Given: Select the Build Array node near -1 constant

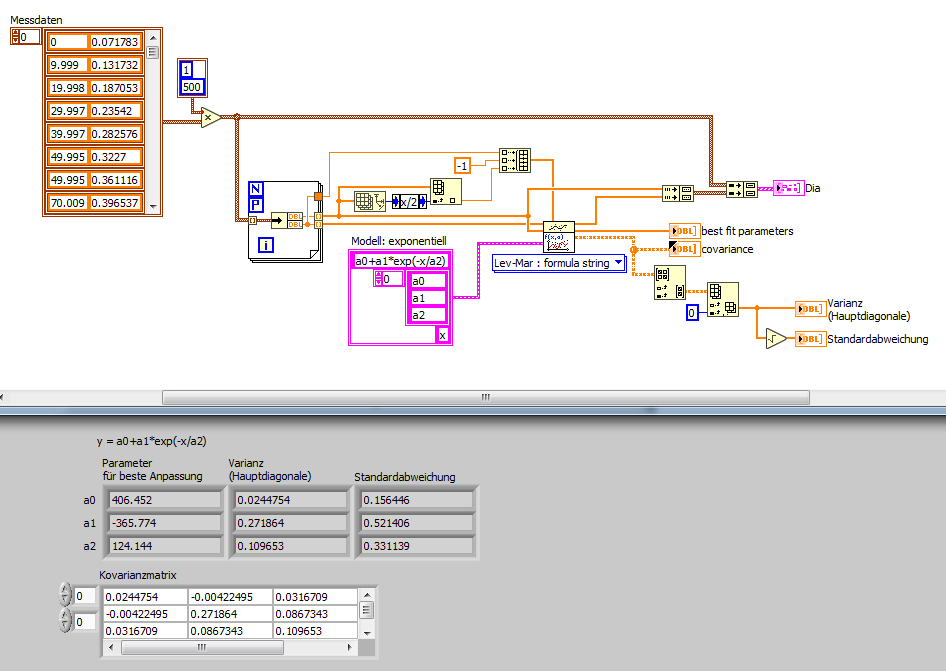Looking at the screenshot, I should (x=515, y=161).
